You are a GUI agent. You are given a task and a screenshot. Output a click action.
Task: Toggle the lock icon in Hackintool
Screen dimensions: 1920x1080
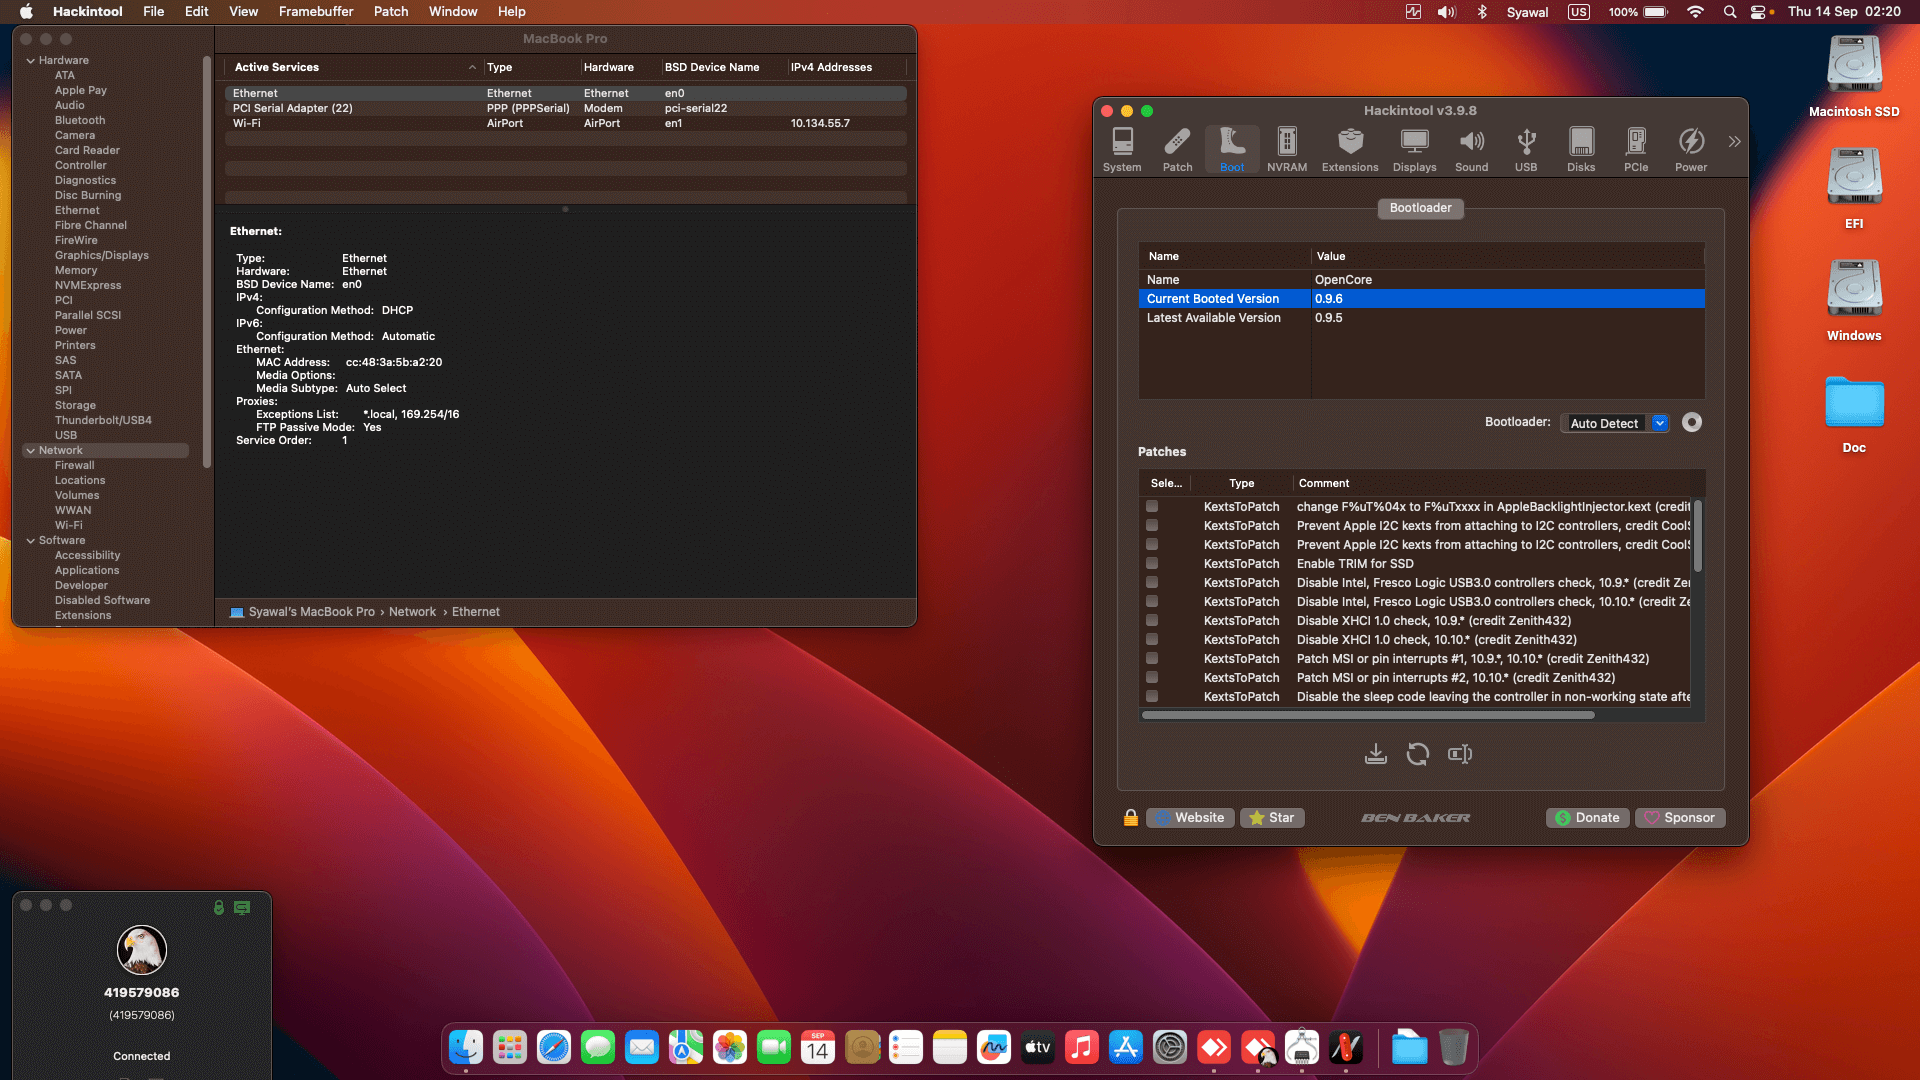coord(1131,817)
